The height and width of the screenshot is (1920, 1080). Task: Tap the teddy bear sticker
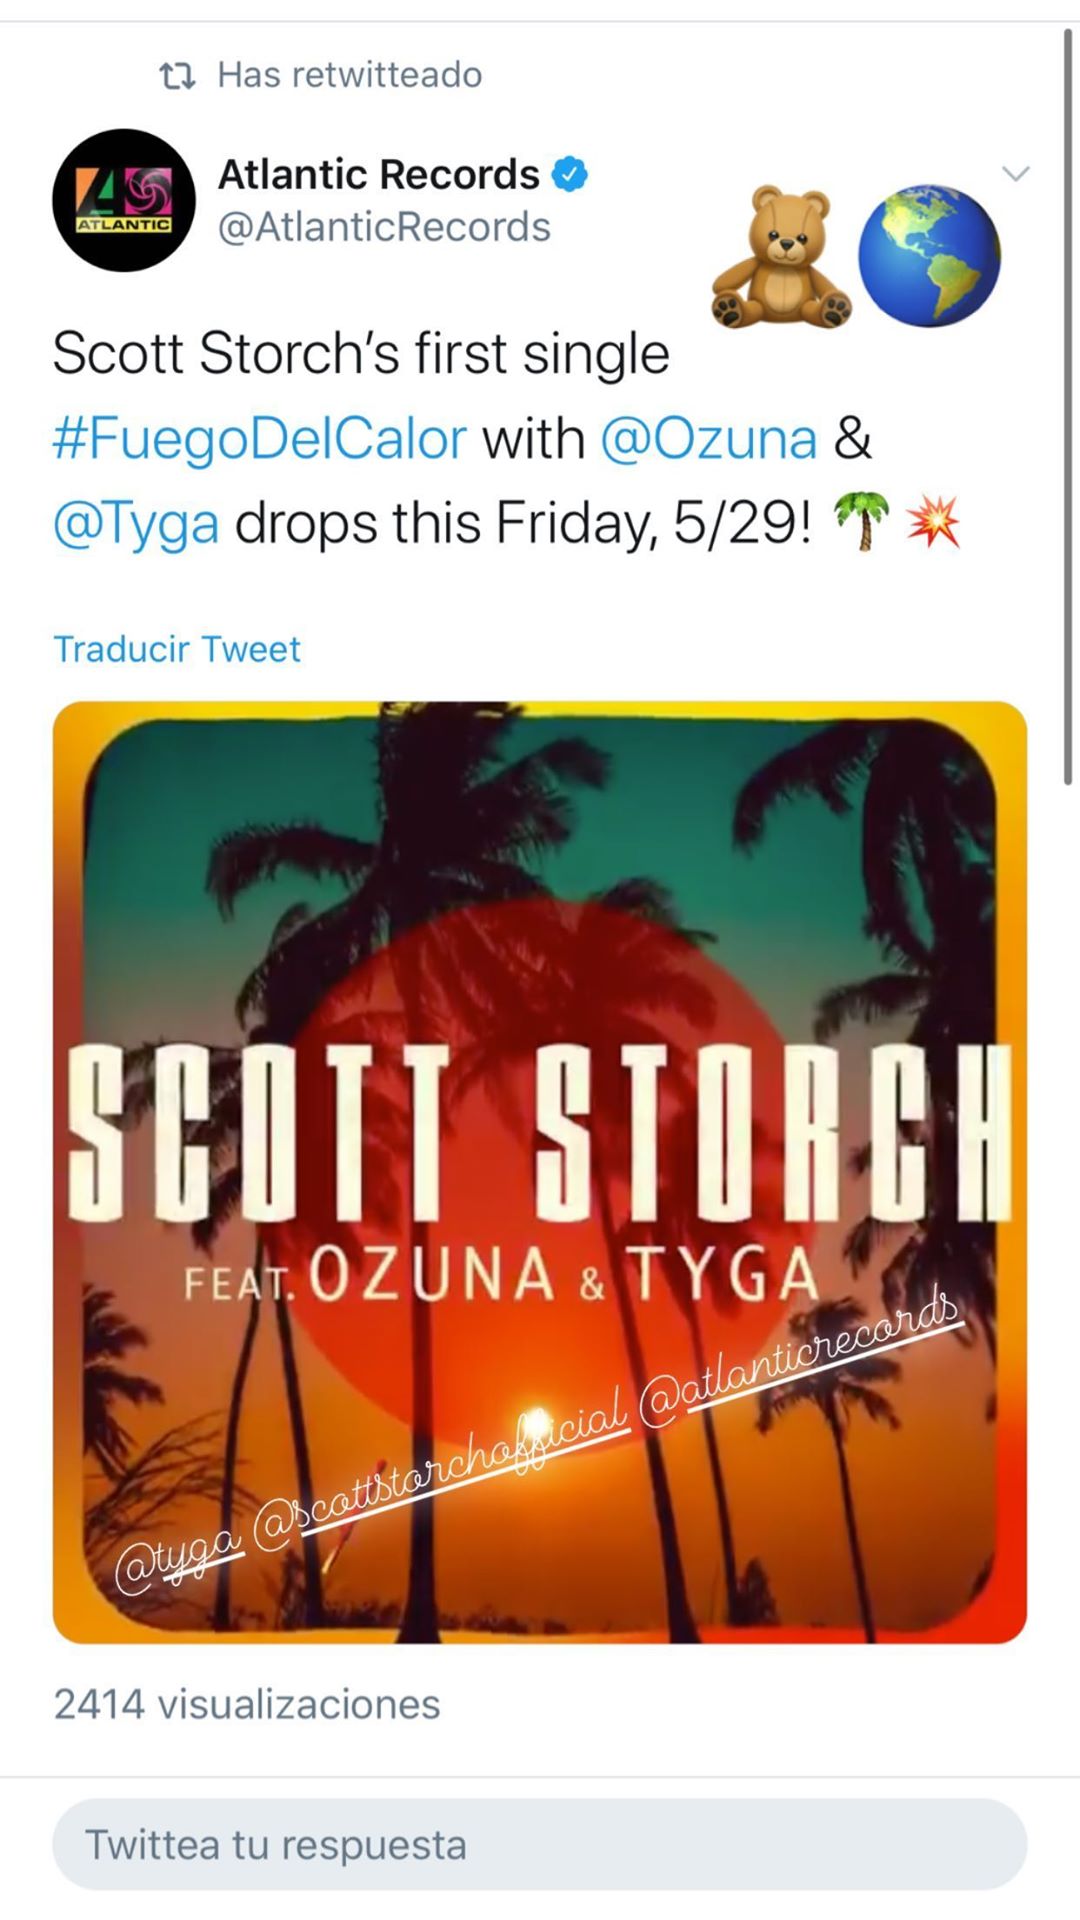[x=780, y=257]
